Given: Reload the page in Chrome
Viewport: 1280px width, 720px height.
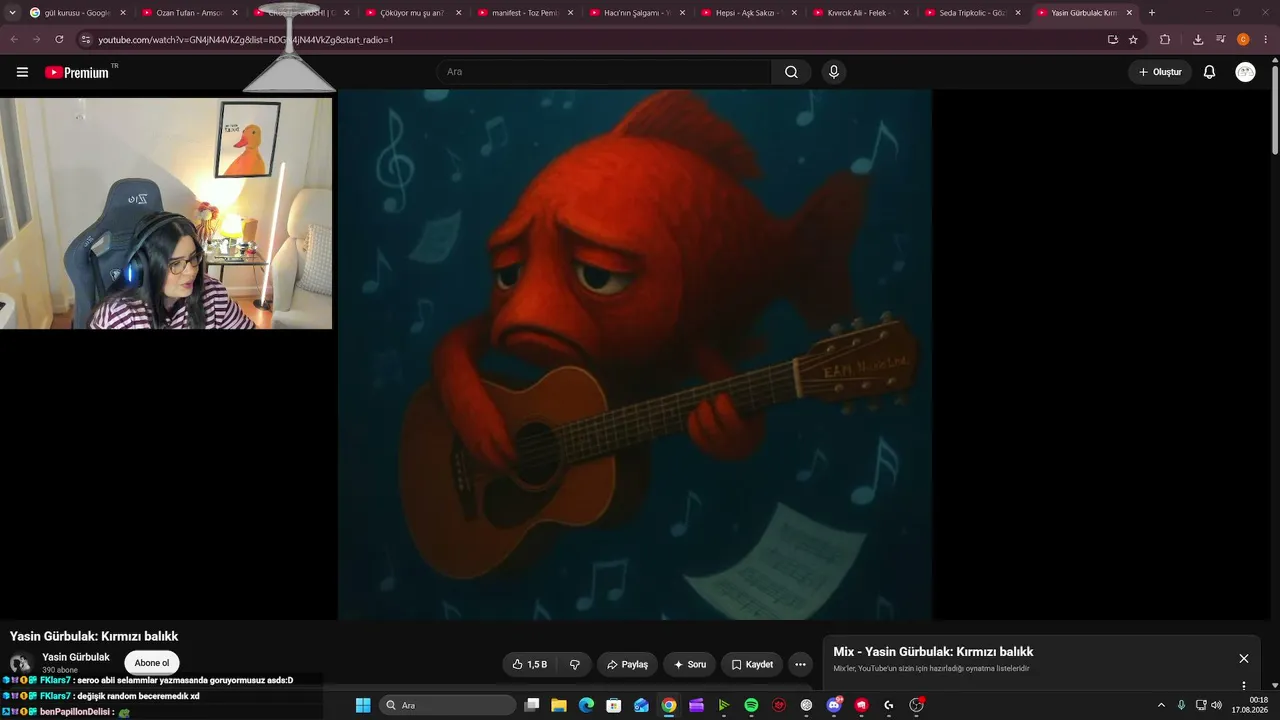Looking at the screenshot, I should [x=59, y=40].
